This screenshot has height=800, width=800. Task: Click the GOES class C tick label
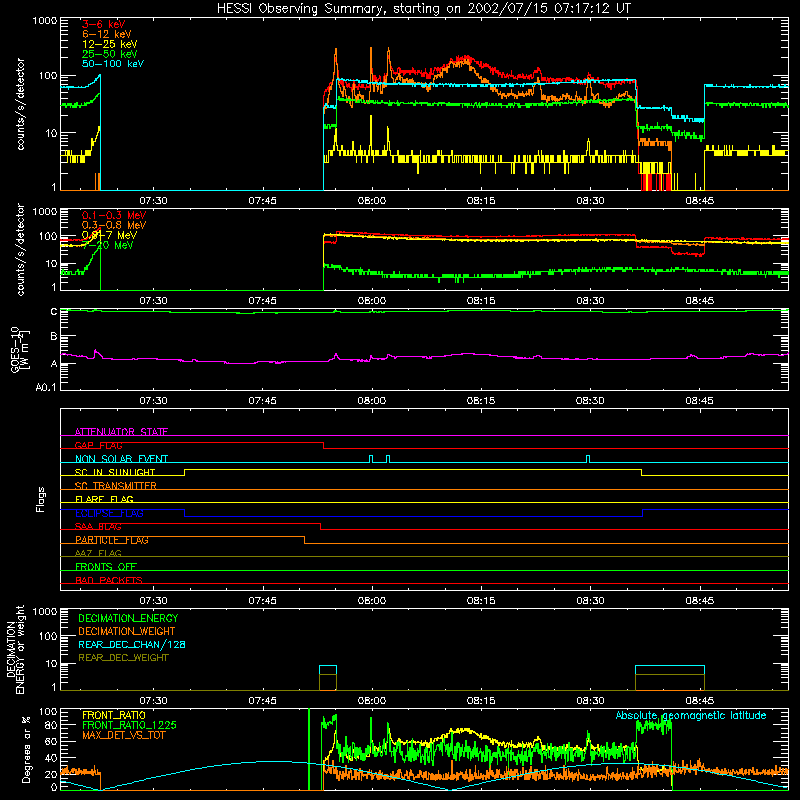54,312
